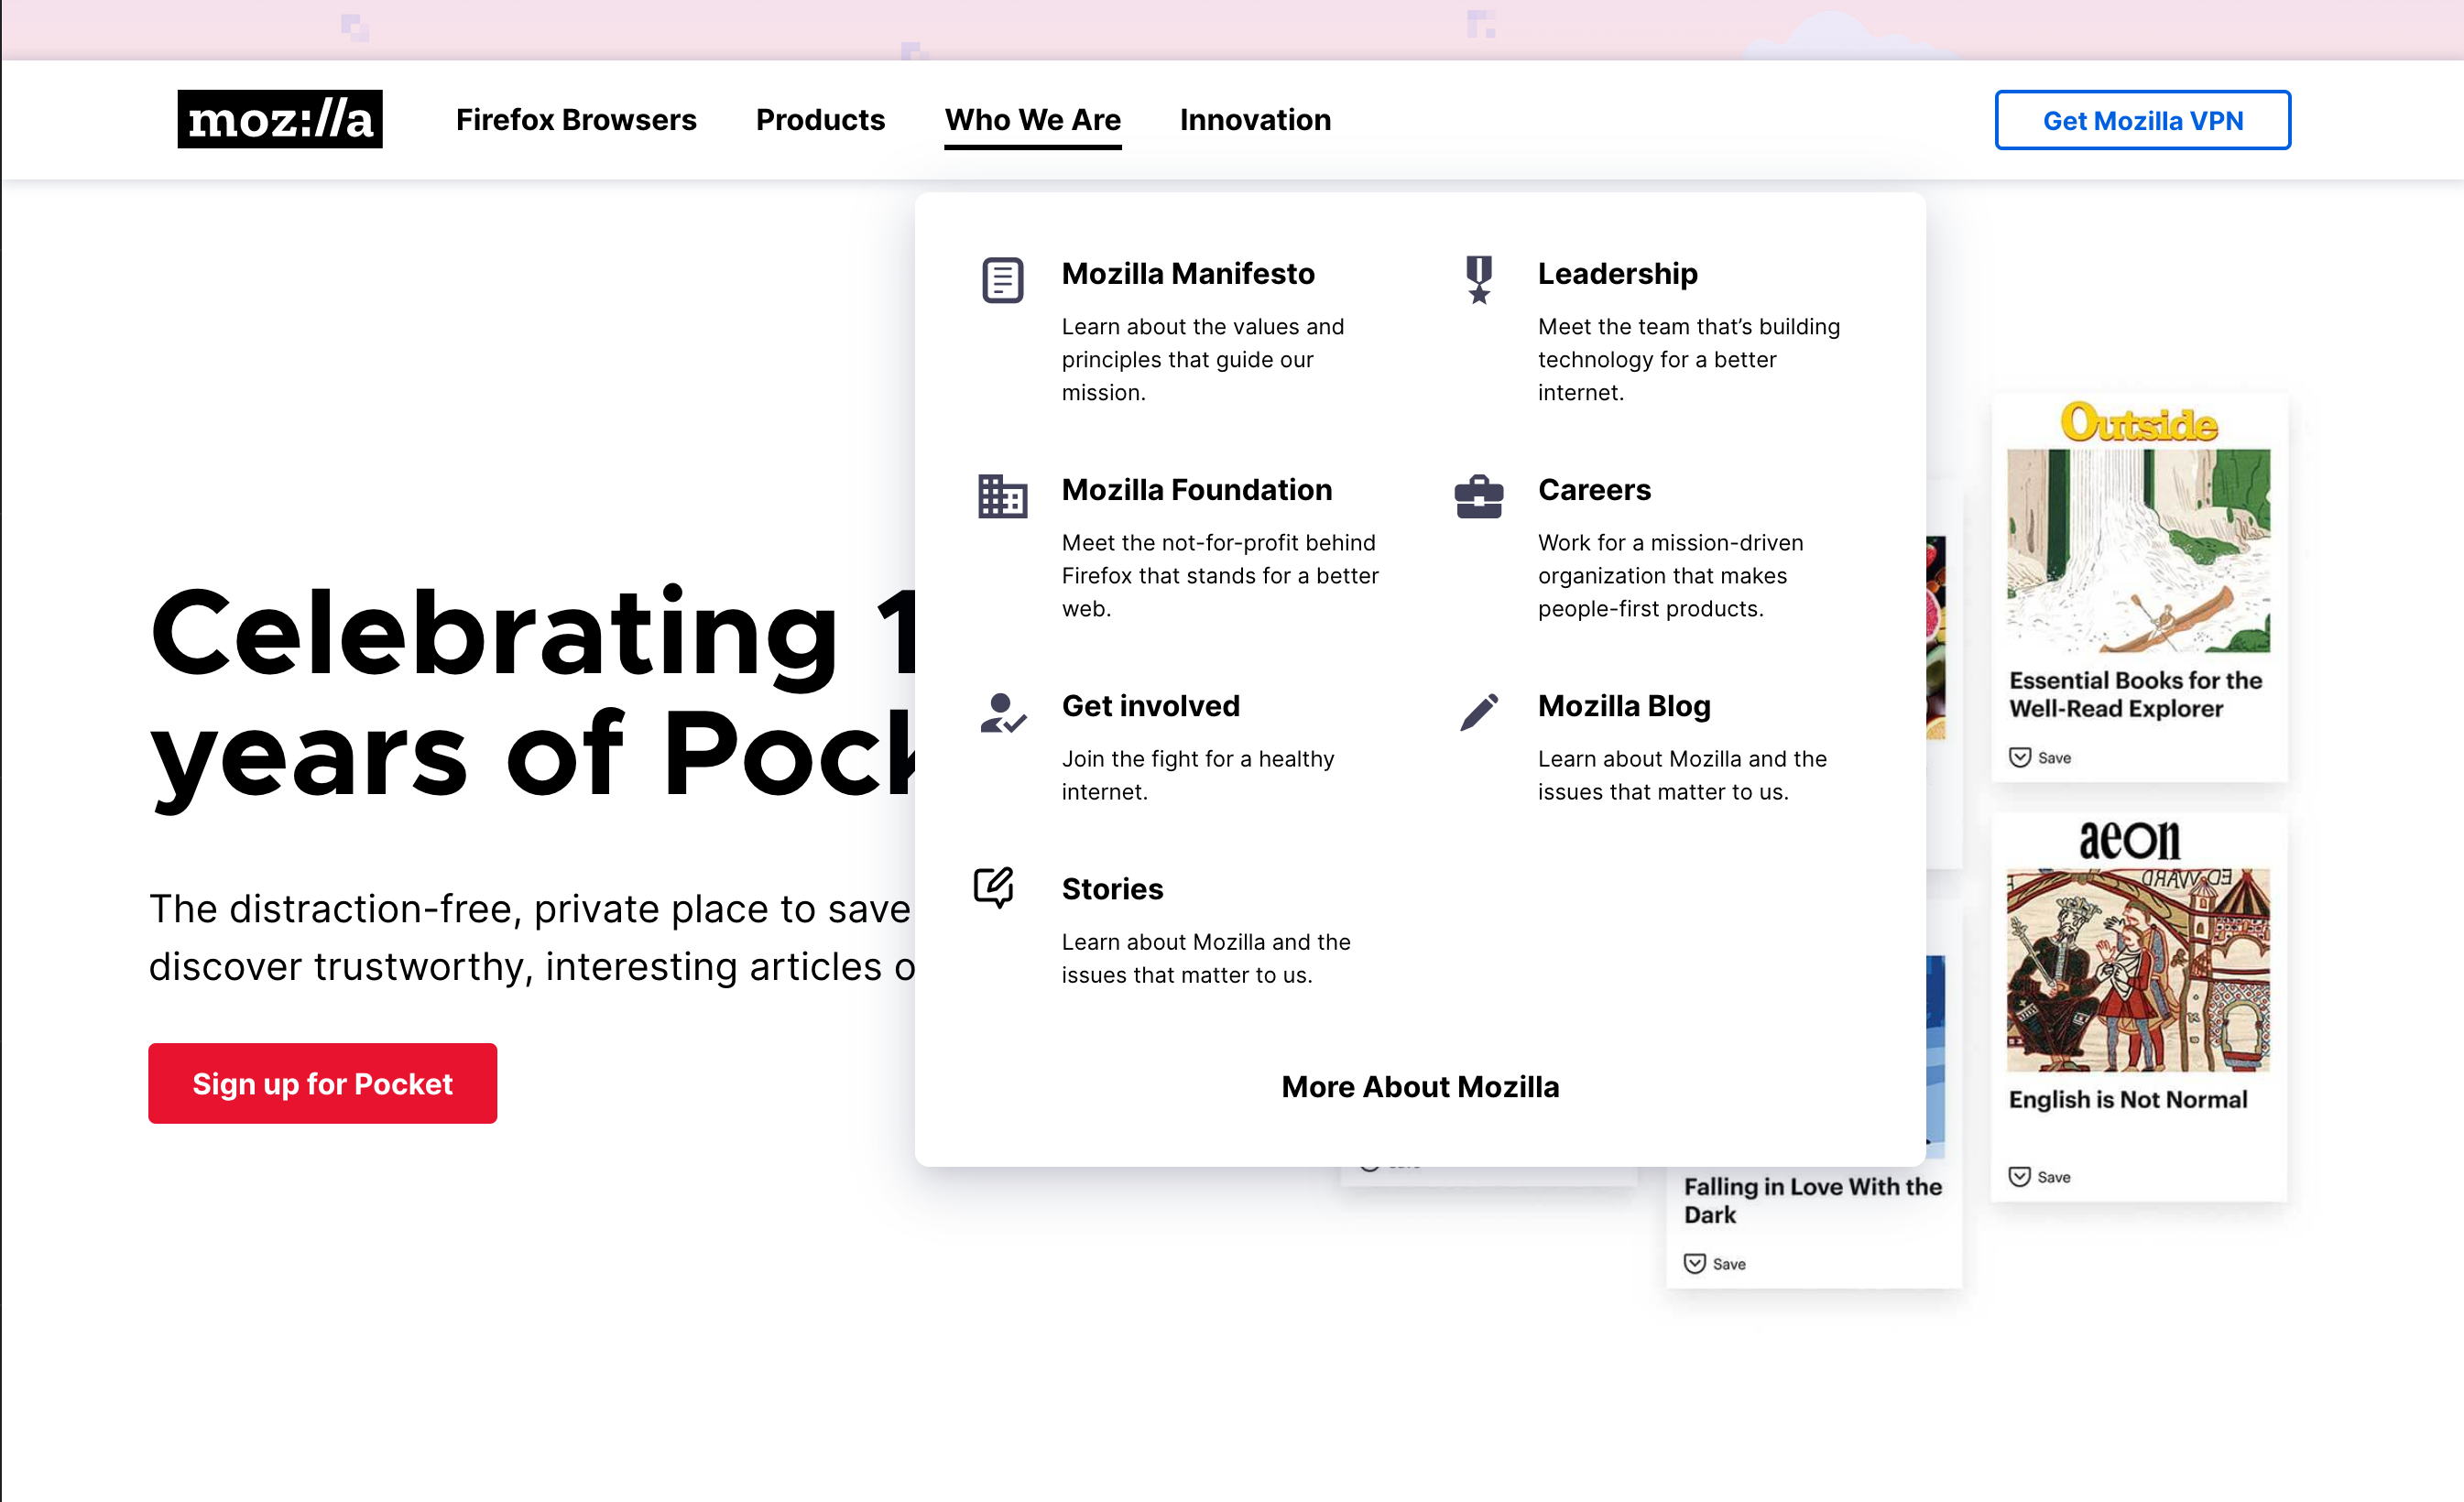Screen dimensions: 2464x1502
Task: Visit the Mozilla Foundation link
Action: pyautogui.click(x=1197, y=489)
